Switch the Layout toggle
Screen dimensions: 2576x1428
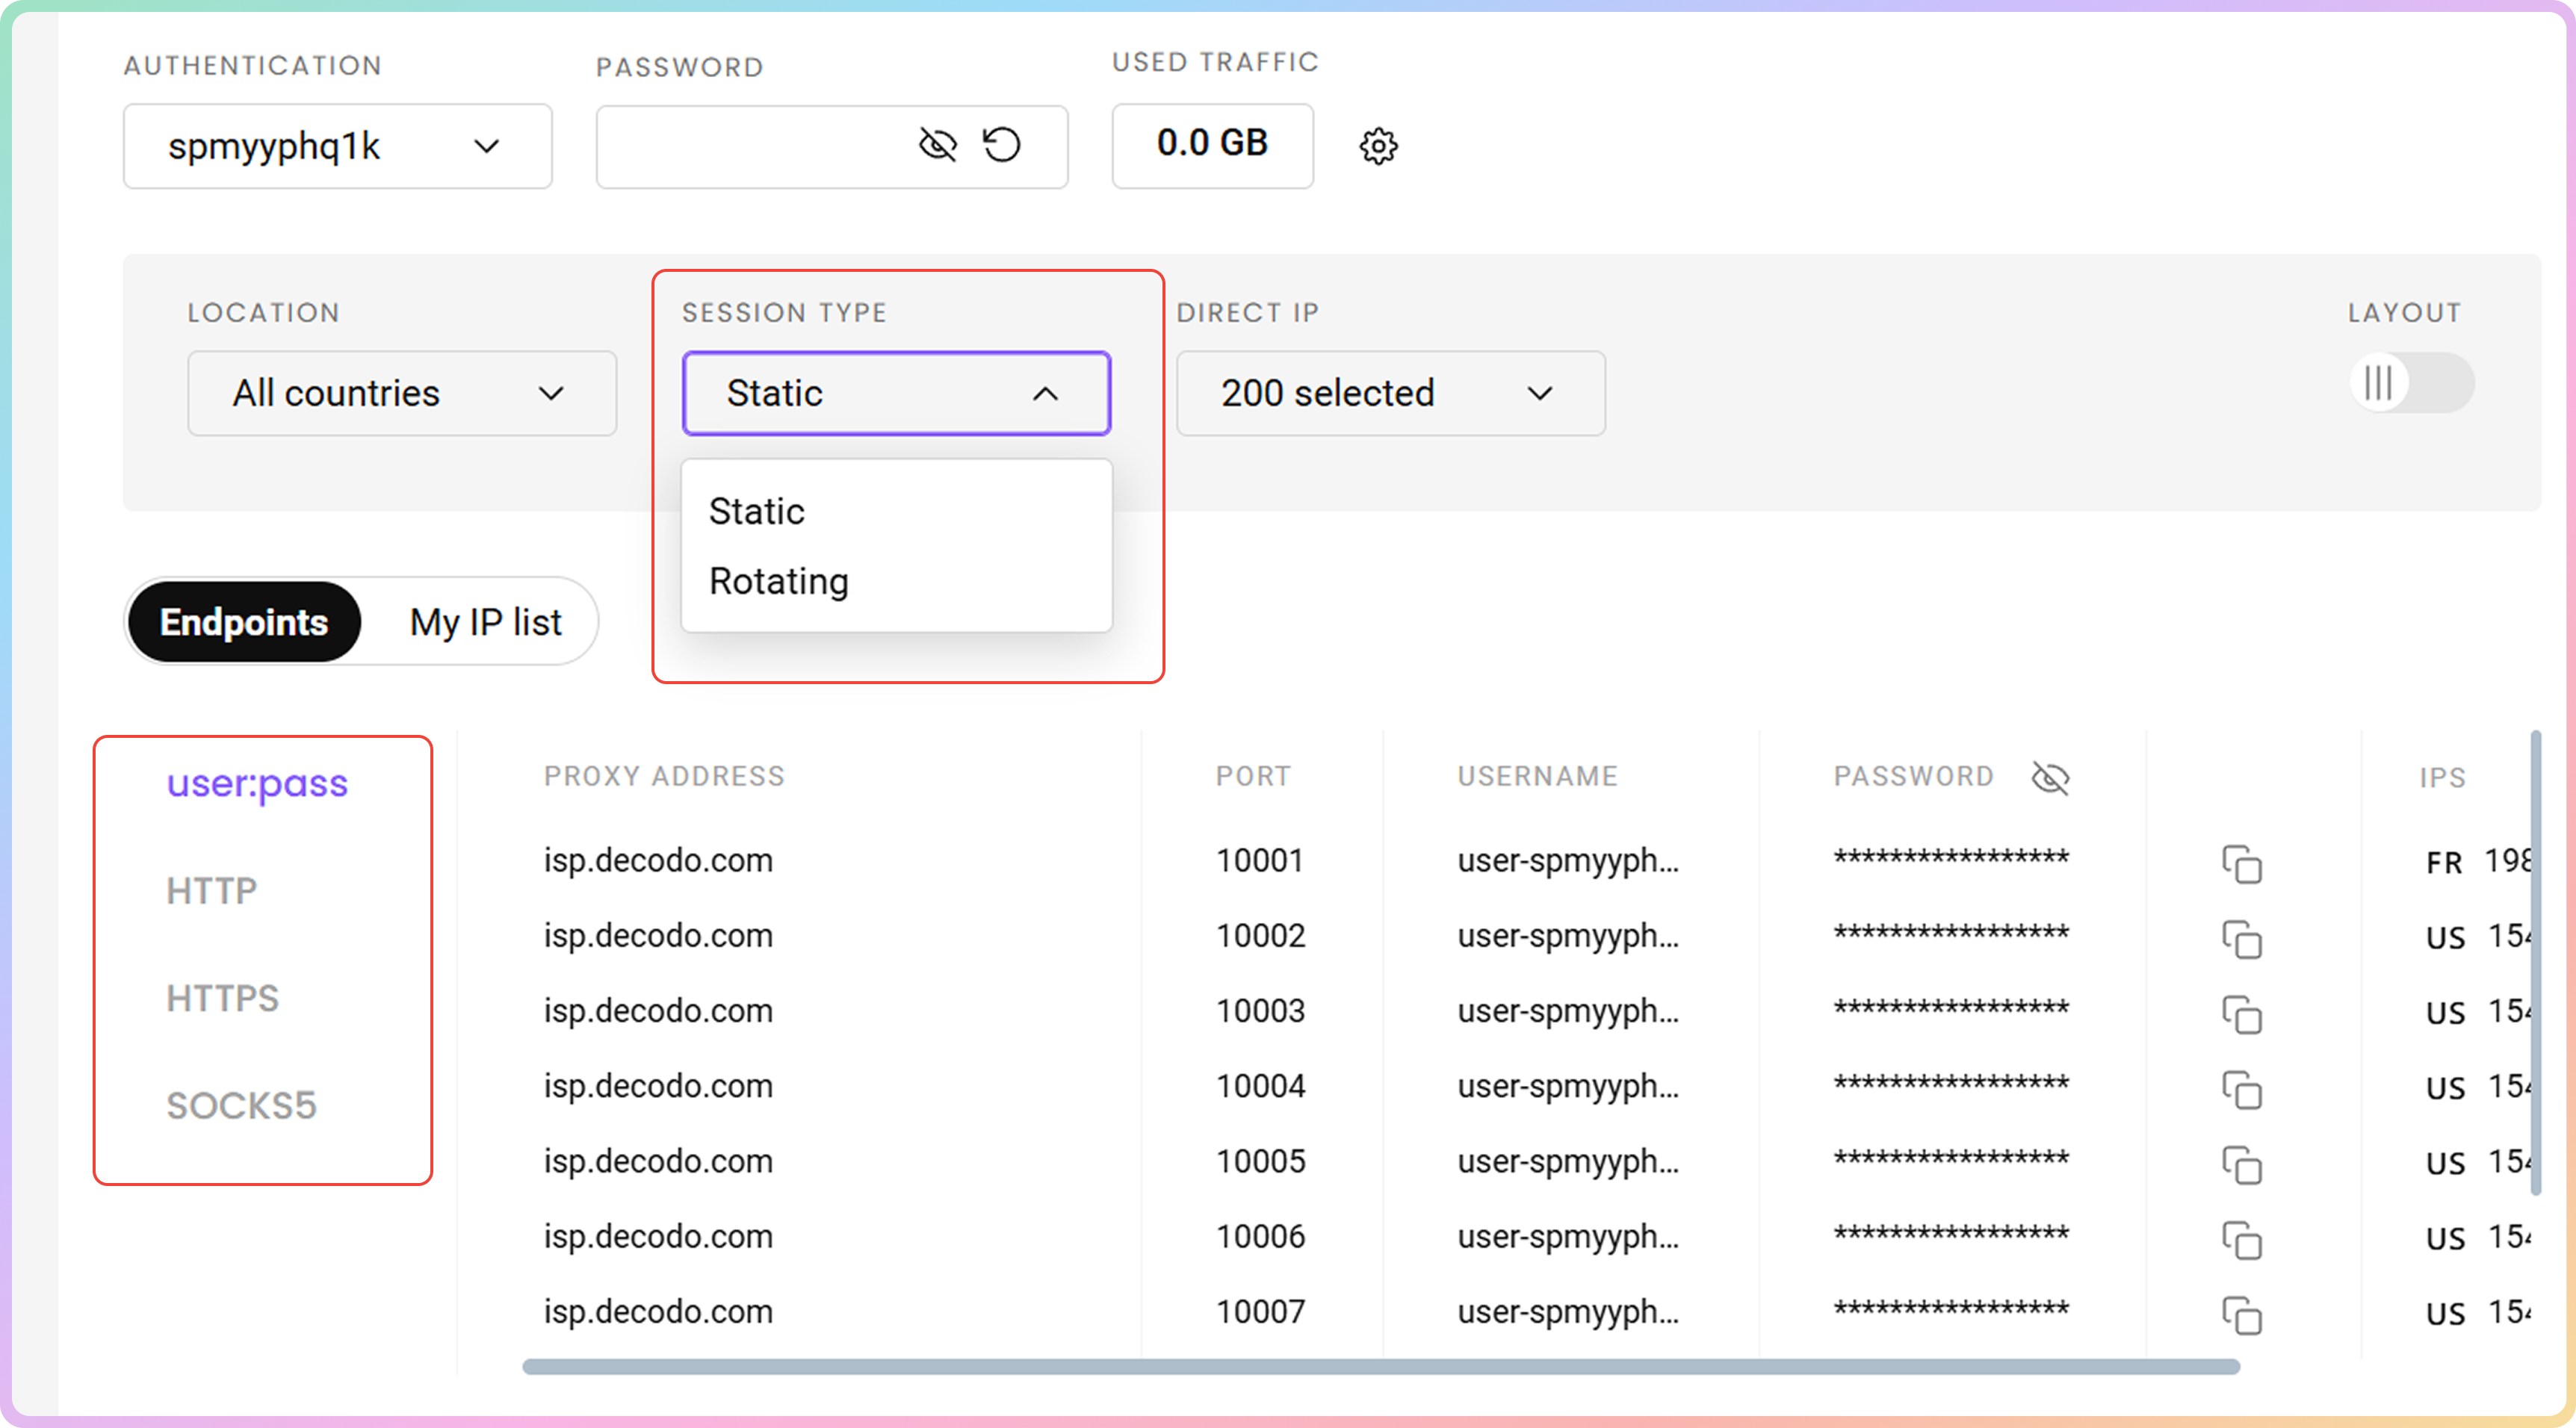click(x=2411, y=382)
